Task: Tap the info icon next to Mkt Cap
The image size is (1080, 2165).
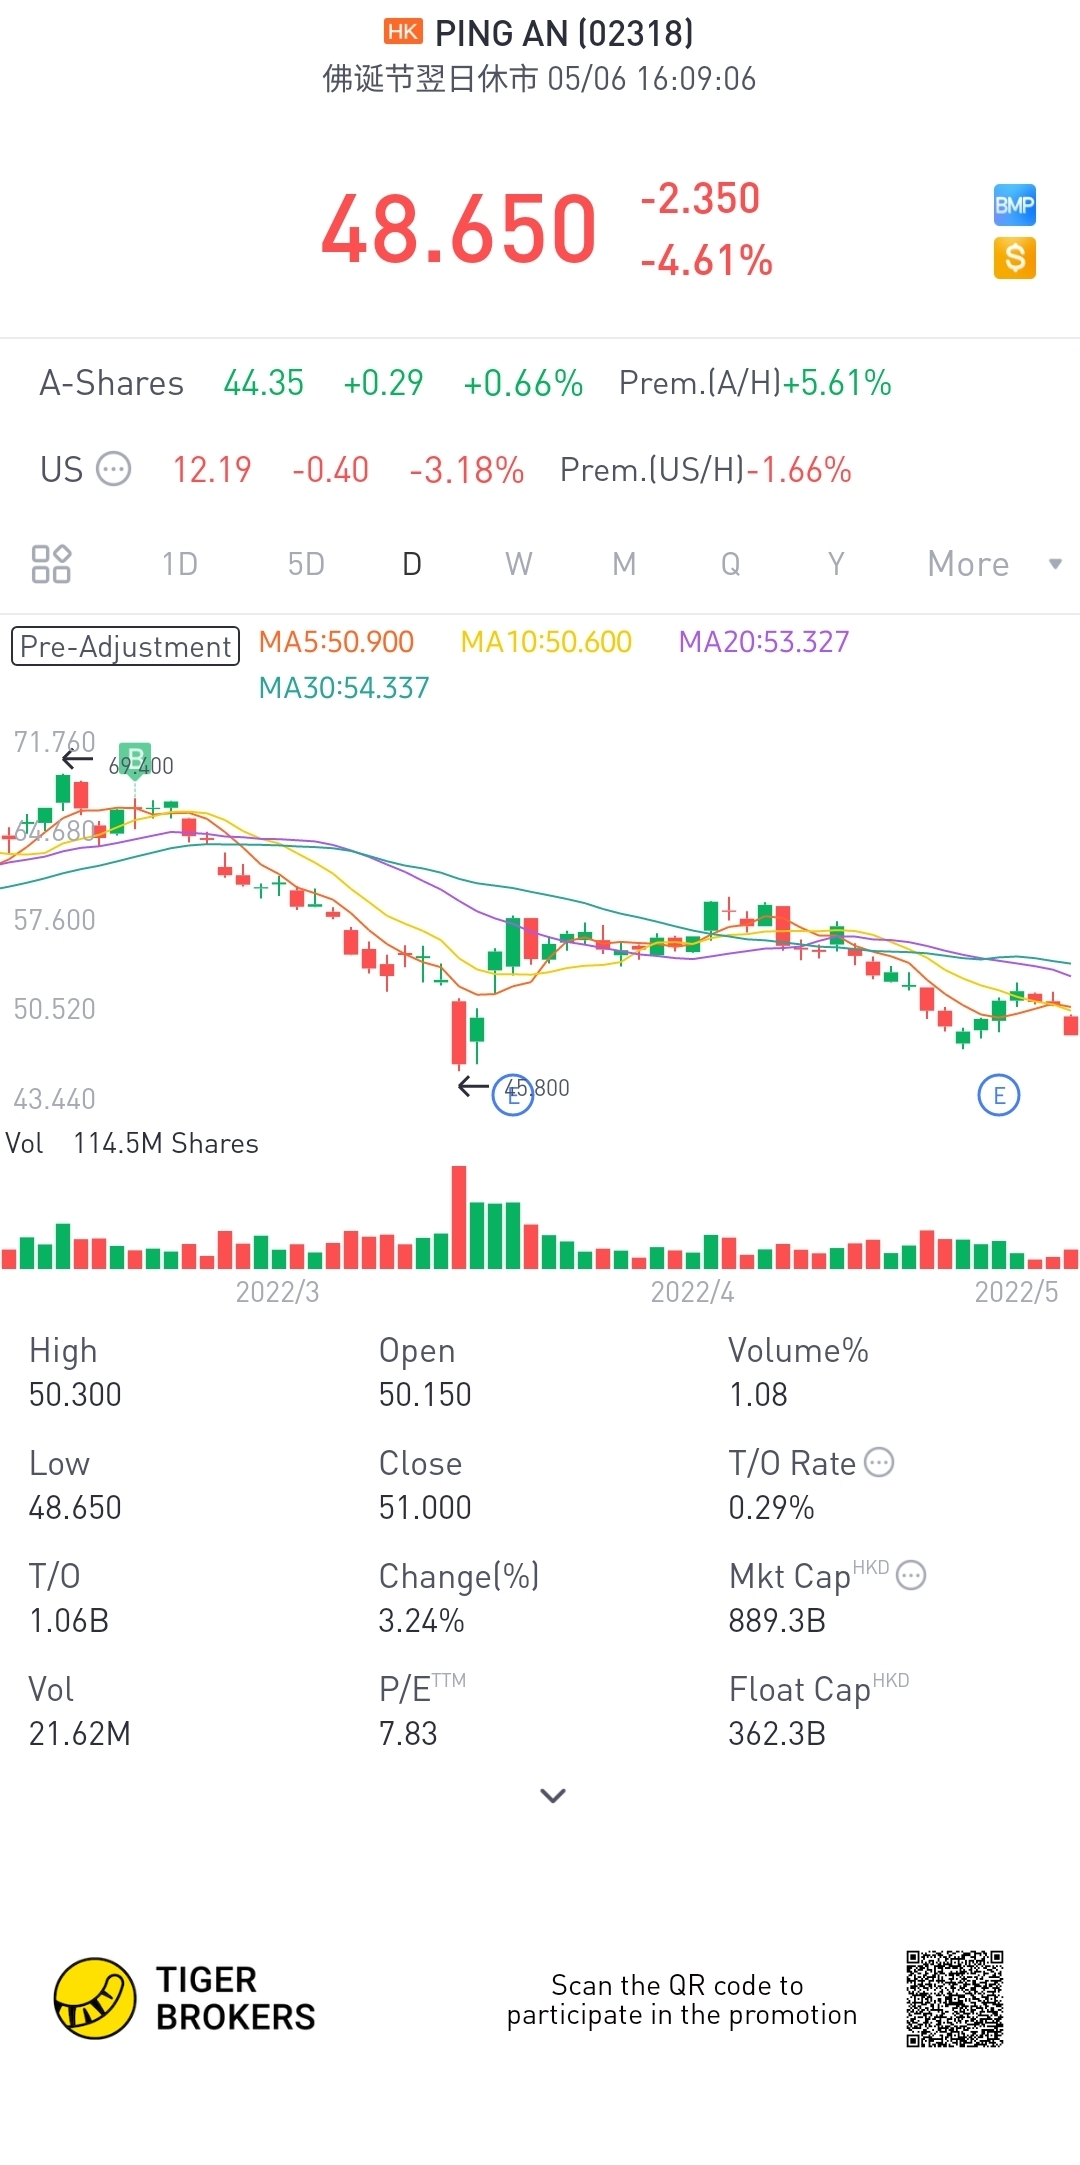Action: click(x=911, y=1576)
